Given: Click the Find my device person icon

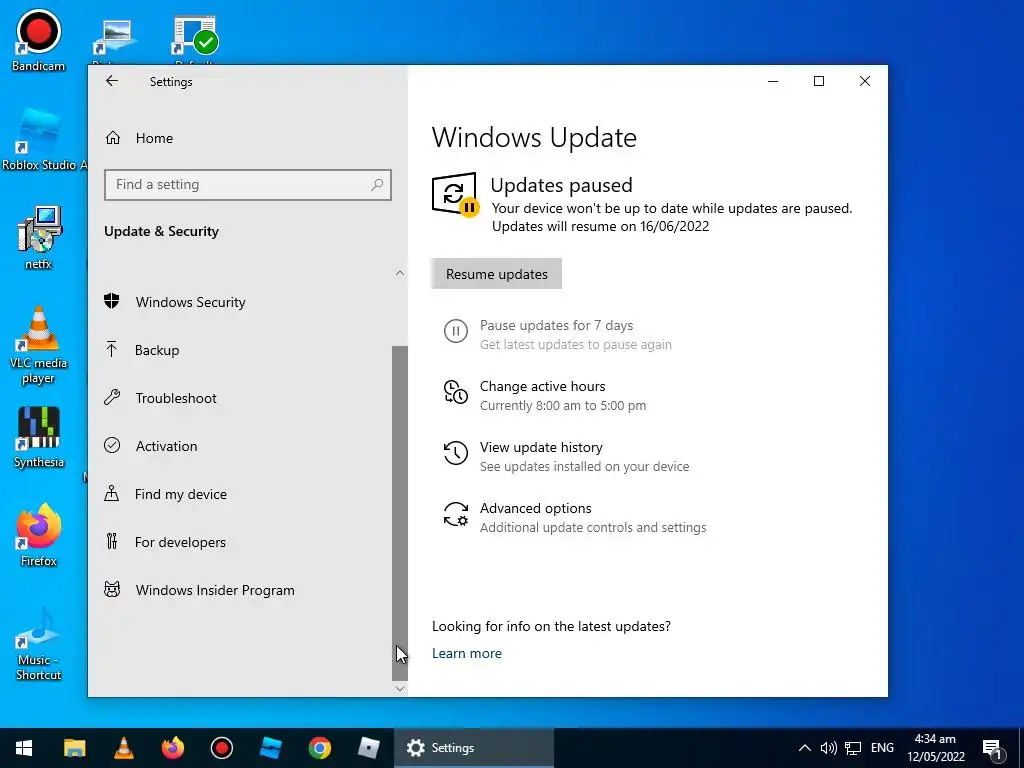Looking at the screenshot, I should pyautogui.click(x=112, y=493).
